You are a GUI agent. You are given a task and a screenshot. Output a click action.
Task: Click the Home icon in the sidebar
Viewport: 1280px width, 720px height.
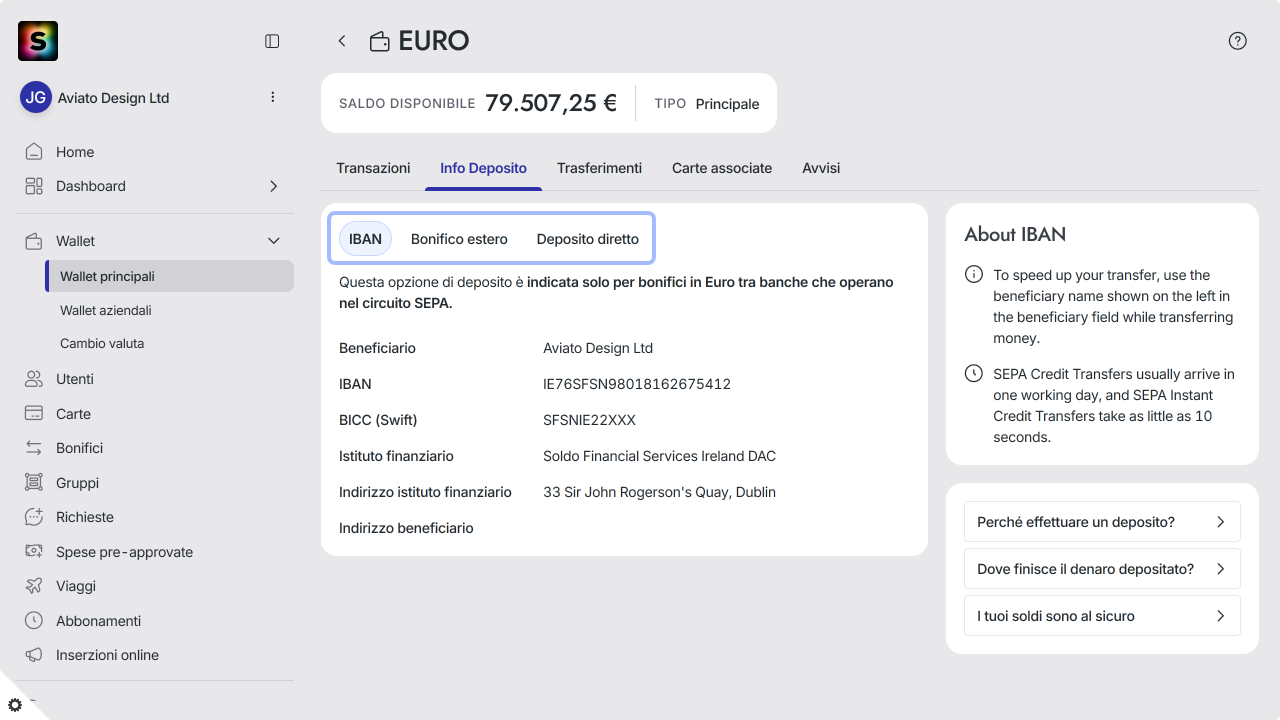coord(34,152)
